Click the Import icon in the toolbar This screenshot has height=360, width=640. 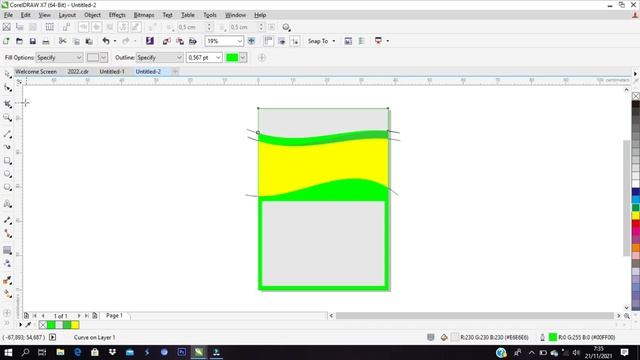(x=167, y=41)
